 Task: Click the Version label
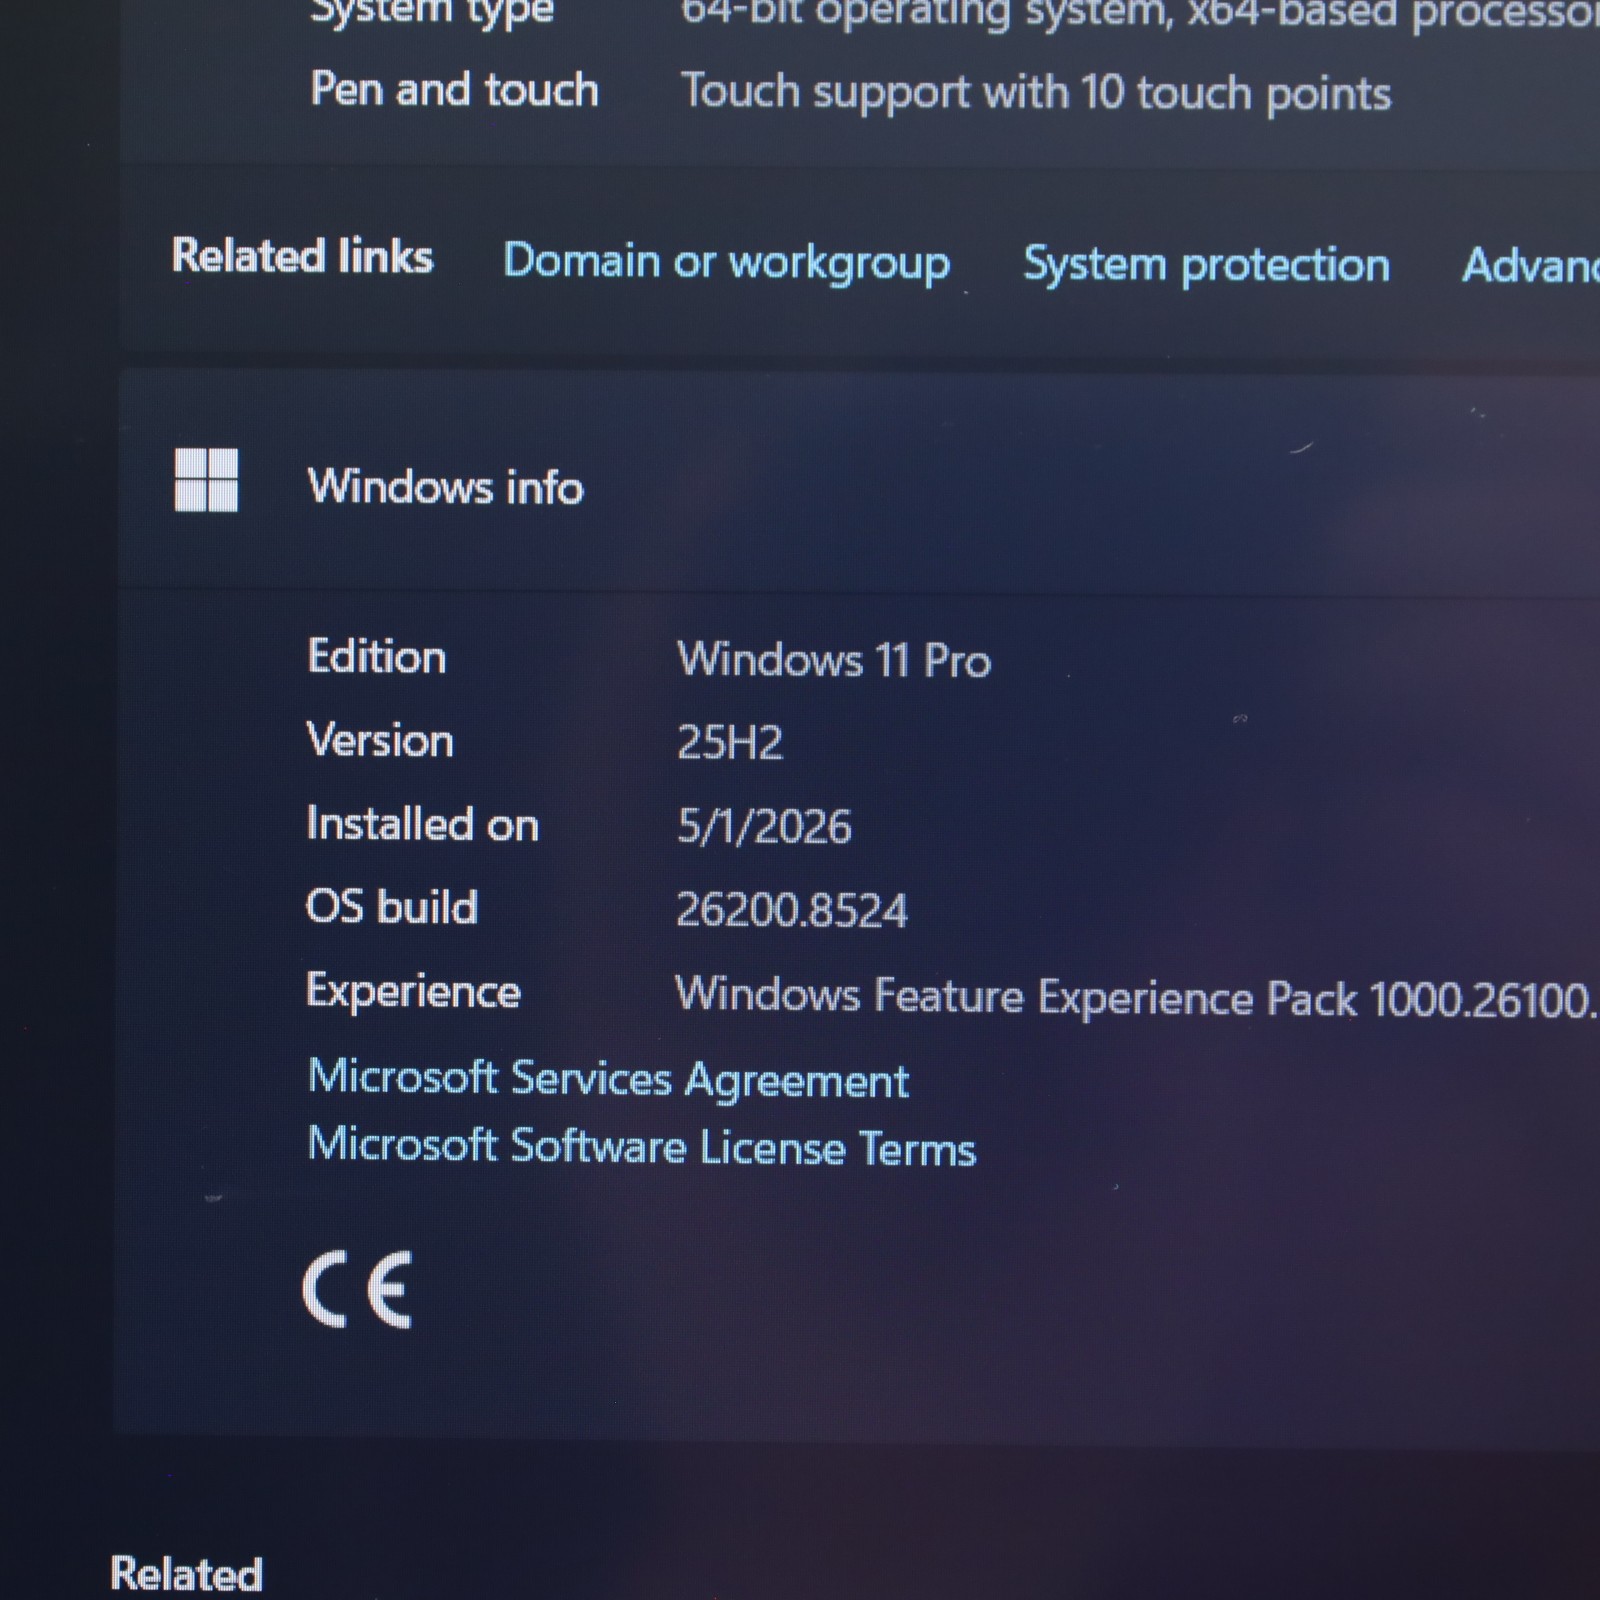point(380,740)
